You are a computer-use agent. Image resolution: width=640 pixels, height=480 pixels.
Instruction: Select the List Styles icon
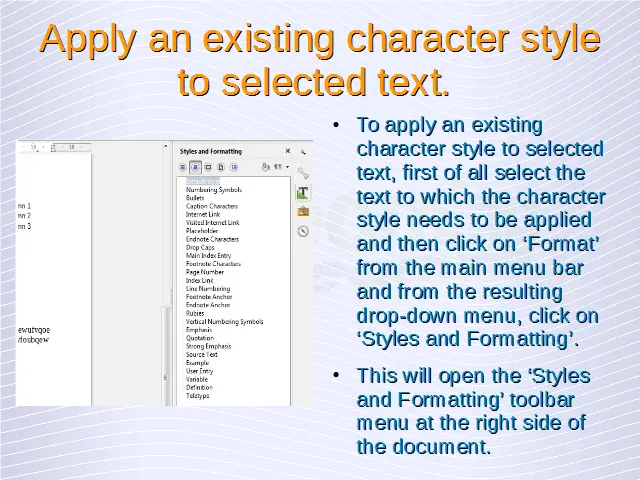pyautogui.click(x=234, y=167)
